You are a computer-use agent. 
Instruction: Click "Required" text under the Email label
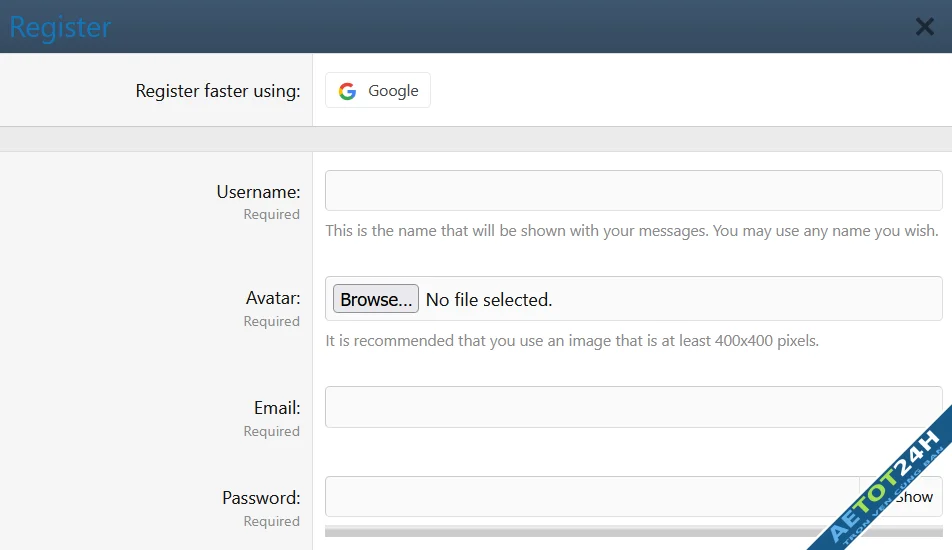[x=271, y=431]
